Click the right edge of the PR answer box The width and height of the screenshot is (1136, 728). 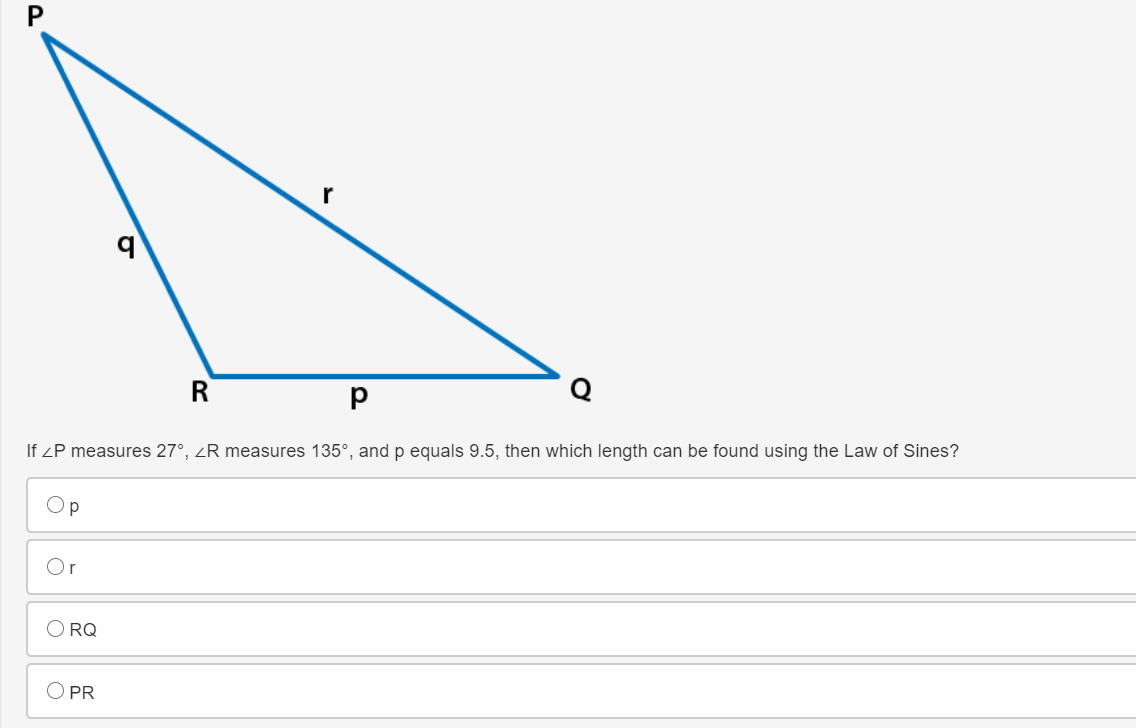pyautogui.click(x=1128, y=690)
